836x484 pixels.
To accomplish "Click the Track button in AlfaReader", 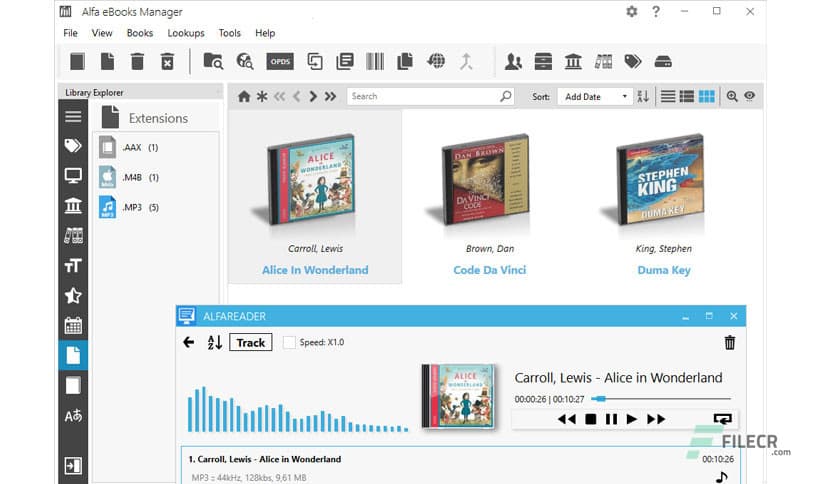I will pos(251,343).
